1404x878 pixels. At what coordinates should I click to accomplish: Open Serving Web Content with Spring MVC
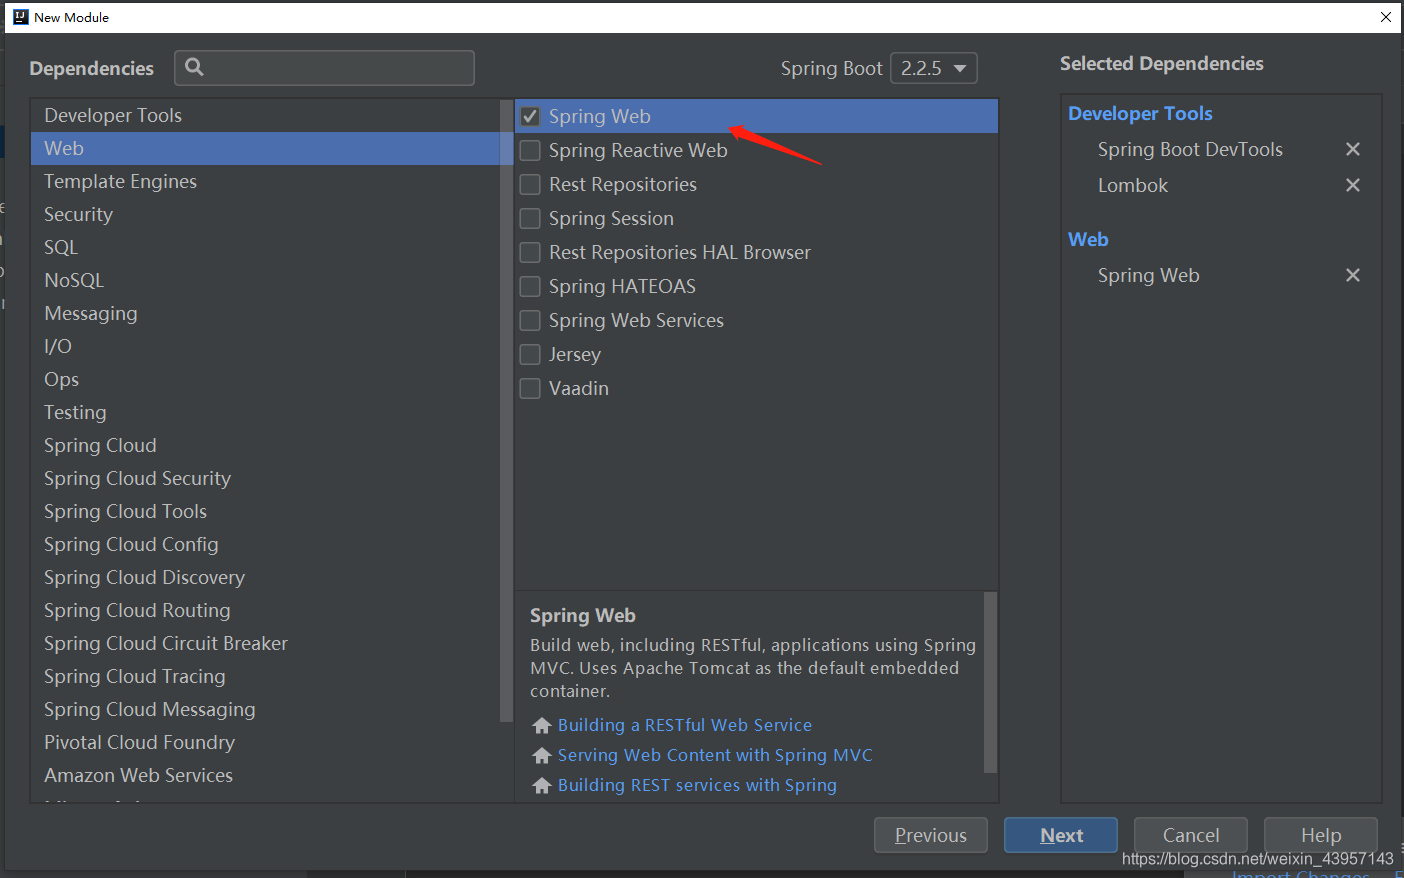point(715,755)
